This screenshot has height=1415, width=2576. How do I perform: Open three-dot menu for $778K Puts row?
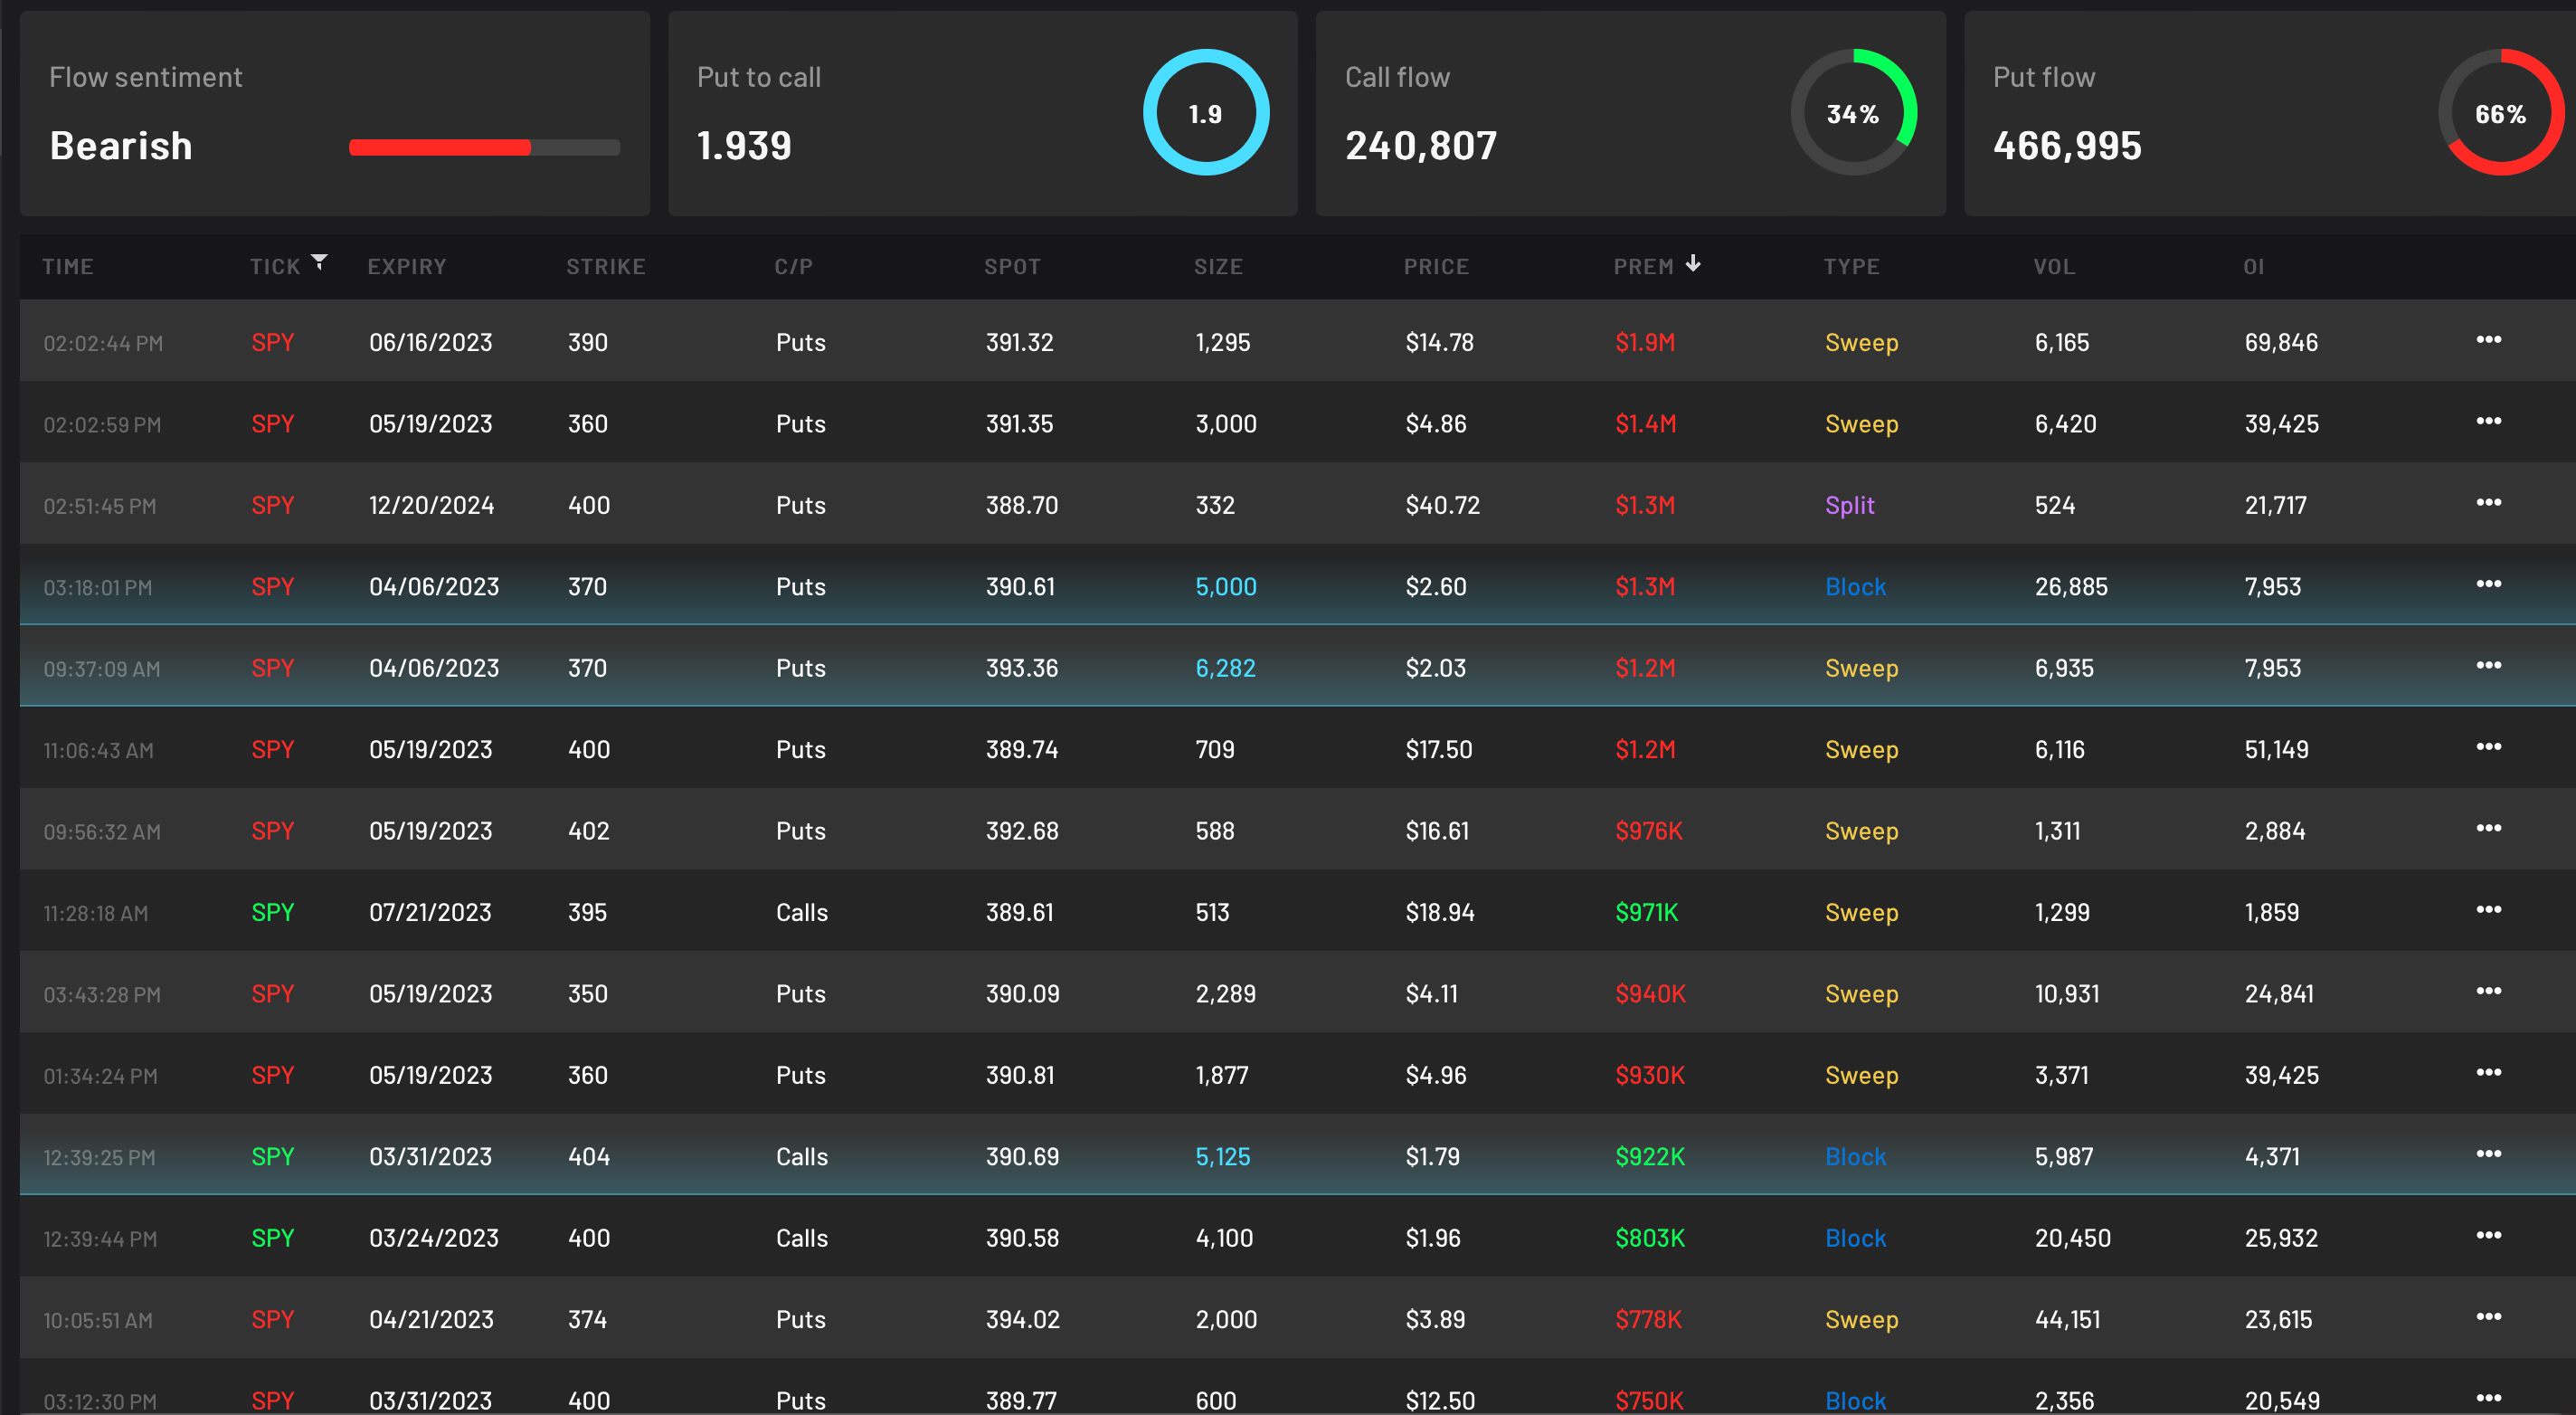point(2488,1317)
